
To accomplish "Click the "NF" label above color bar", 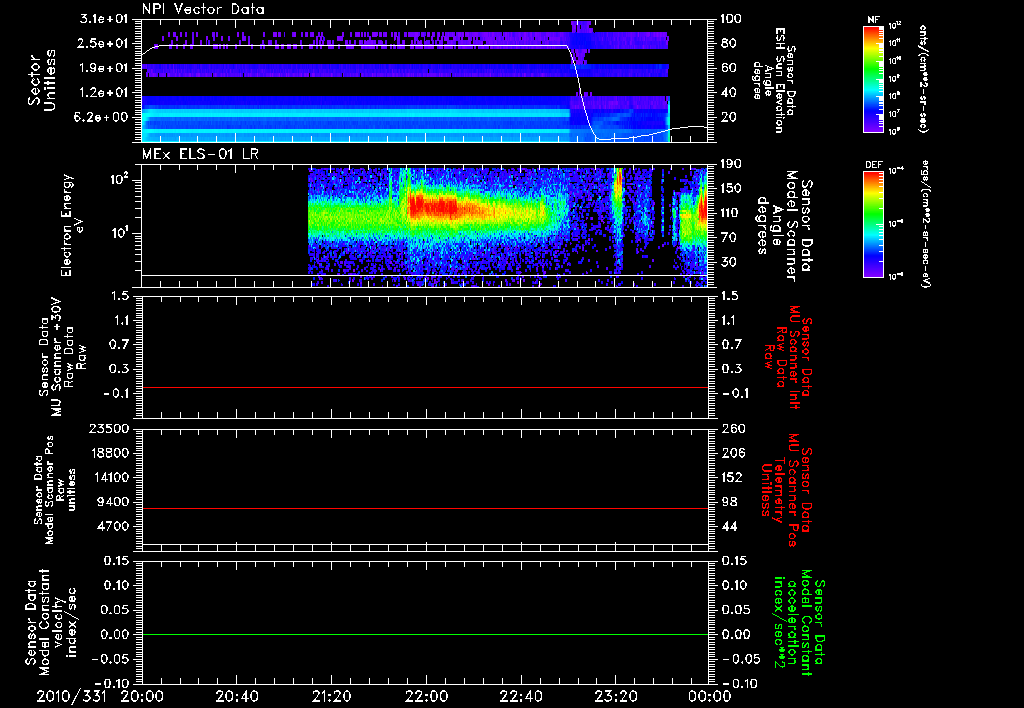I will point(874,20).
